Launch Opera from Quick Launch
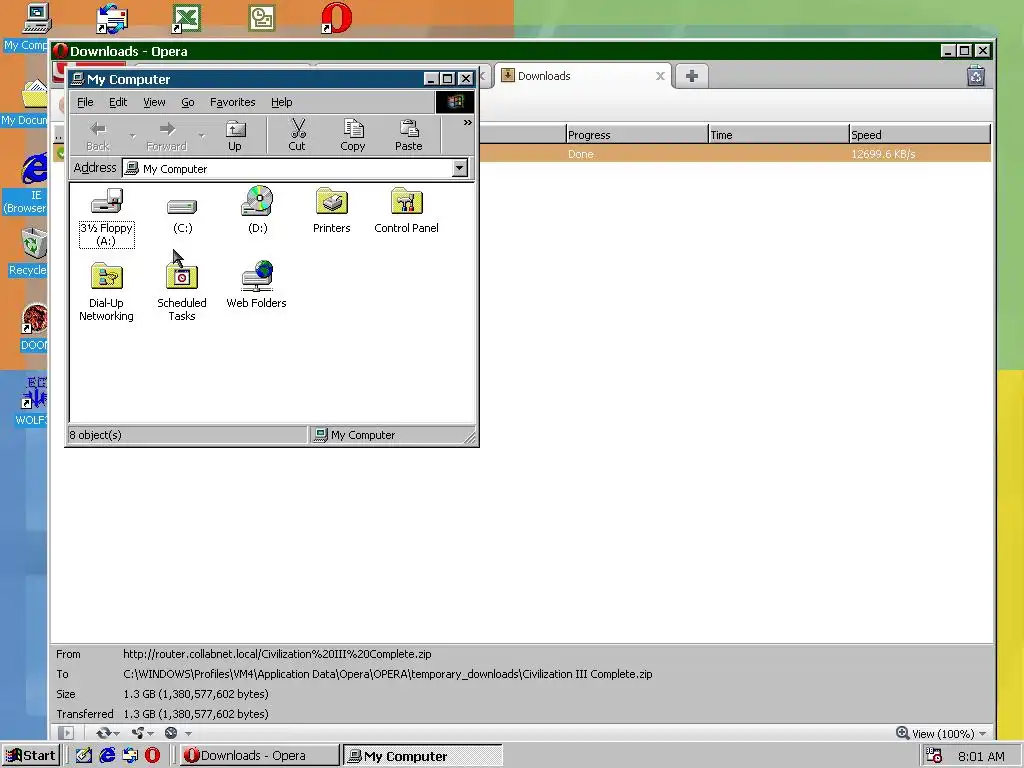This screenshot has height=768, width=1024. click(x=152, y=756)
